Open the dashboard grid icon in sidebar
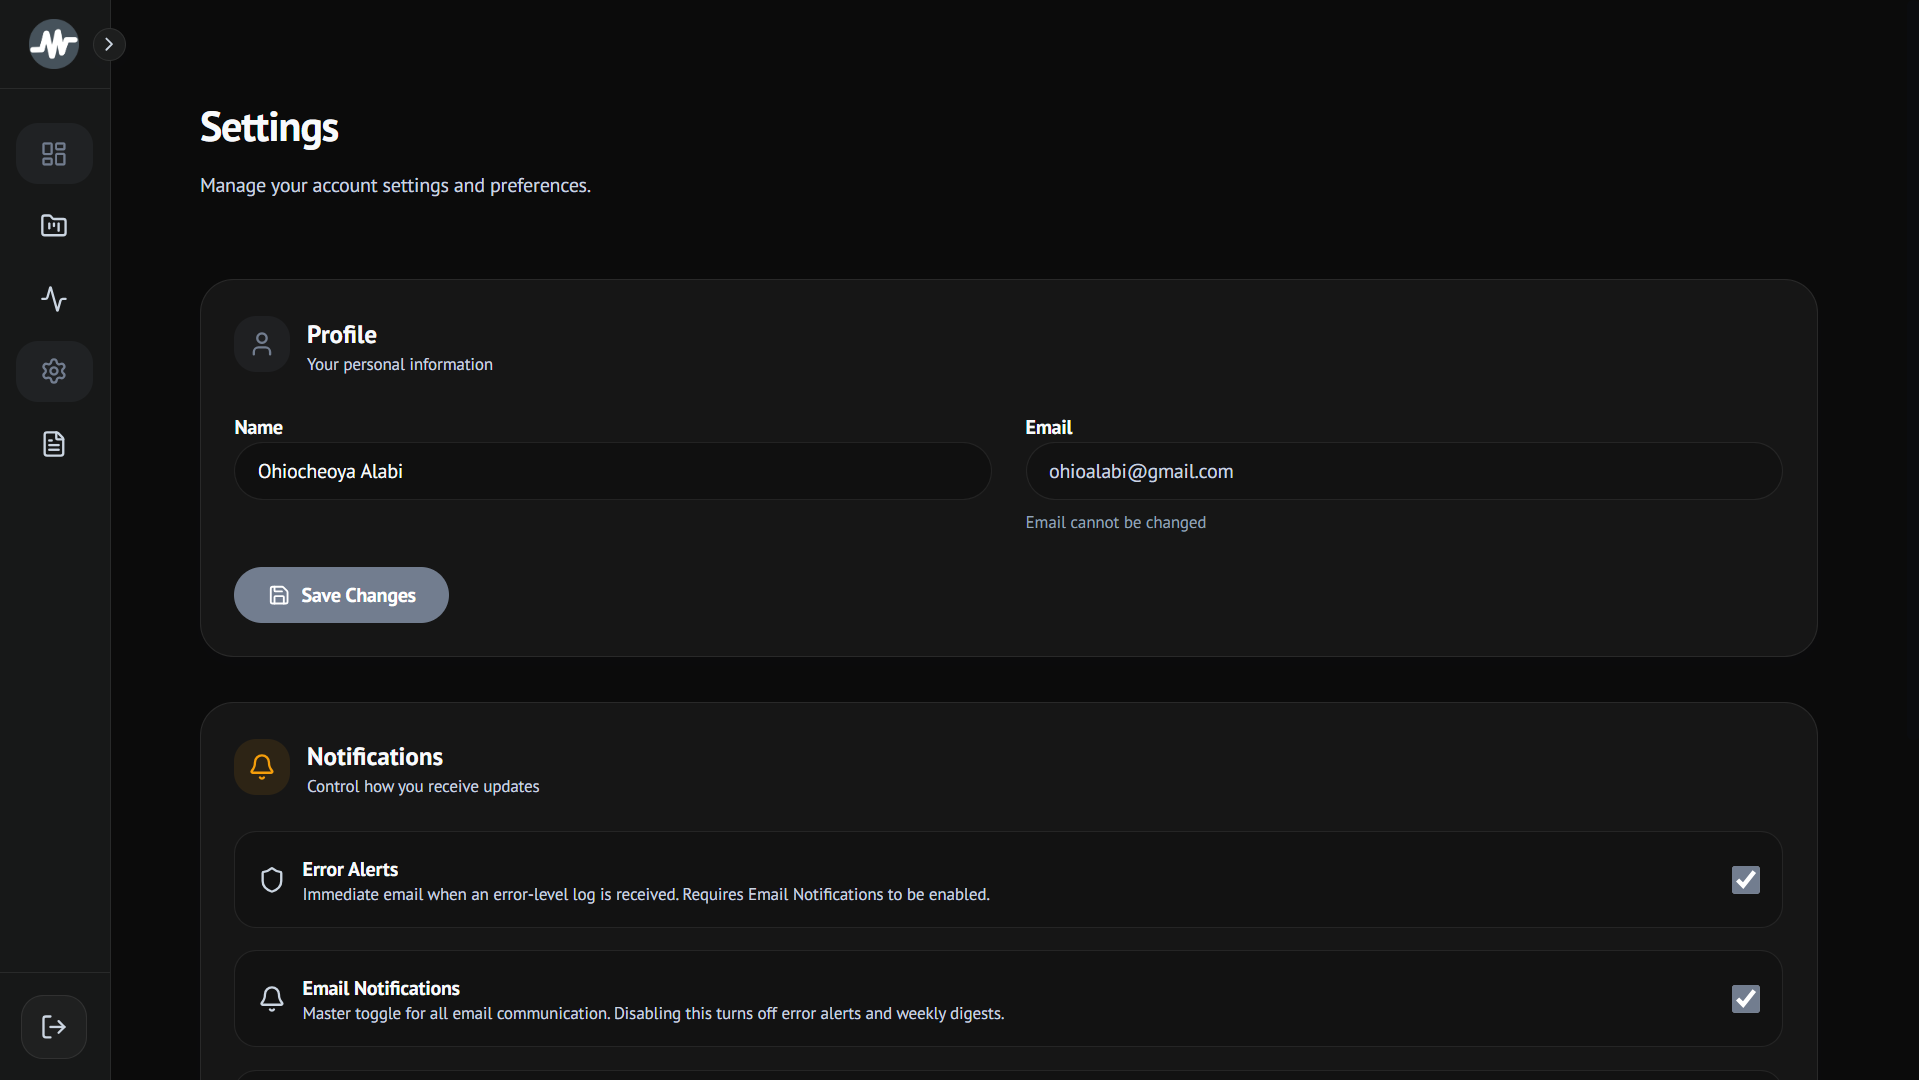The height and width of the screenshot is (1080, 1919). (x=54, y=154)
